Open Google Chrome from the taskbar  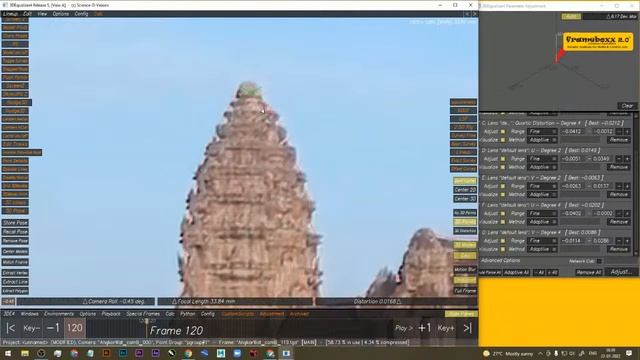pos(188,353)
